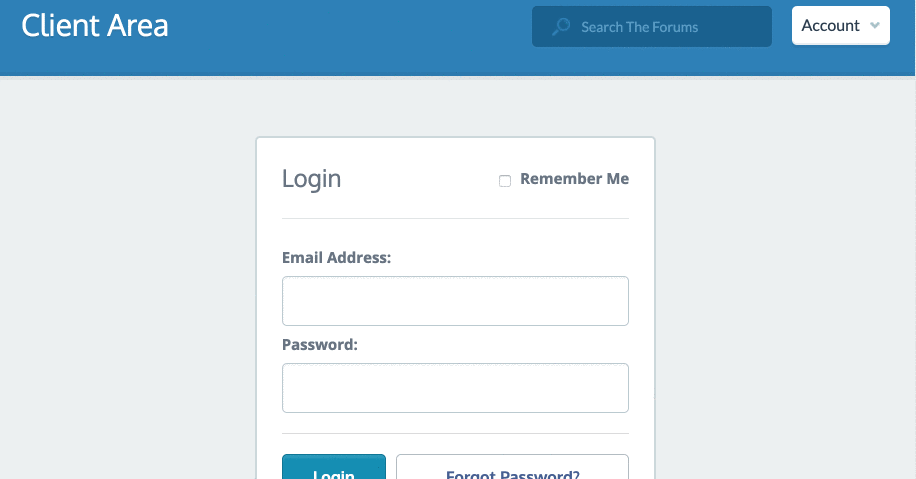Click the Password: field label
Image resolution: width=916 pixels, height=479 pixels.
pos(320,345)
